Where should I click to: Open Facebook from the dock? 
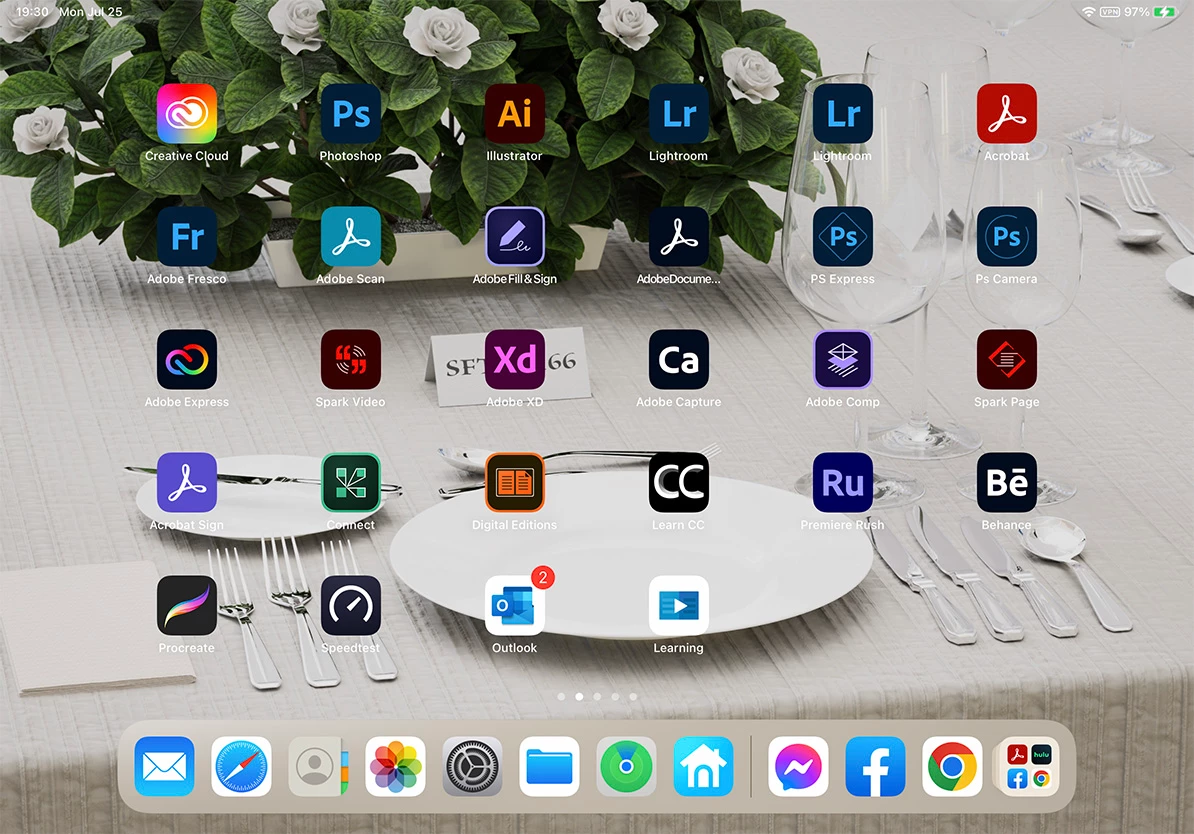tap(875, 766)
